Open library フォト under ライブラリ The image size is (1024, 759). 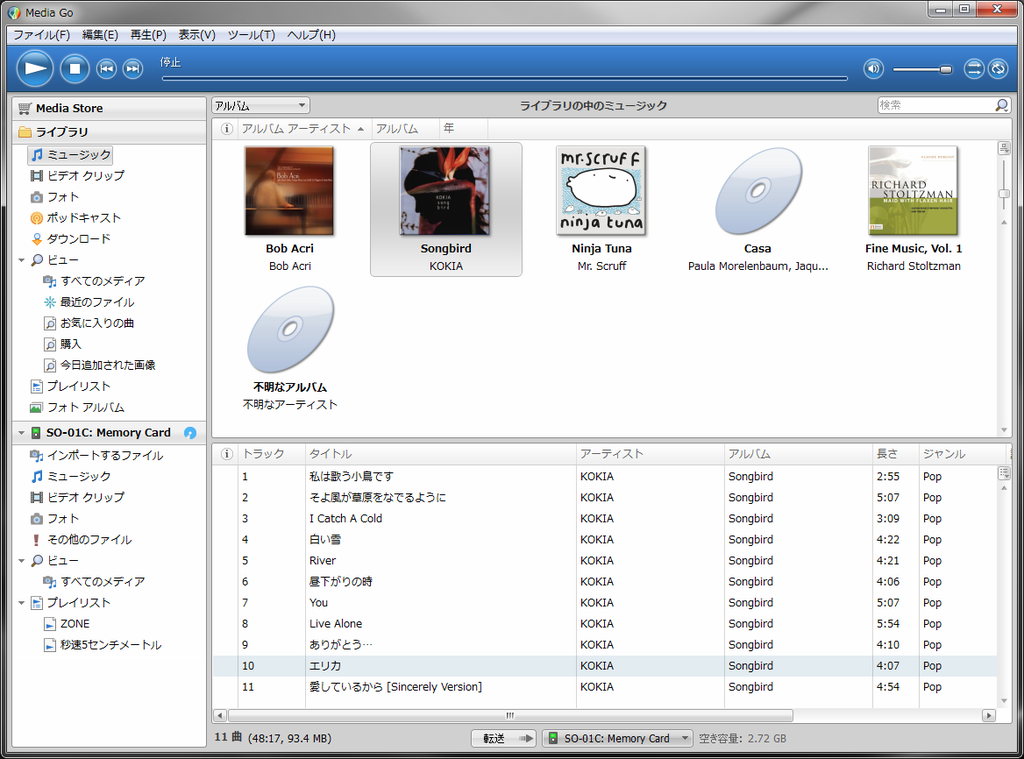point(54,197)
